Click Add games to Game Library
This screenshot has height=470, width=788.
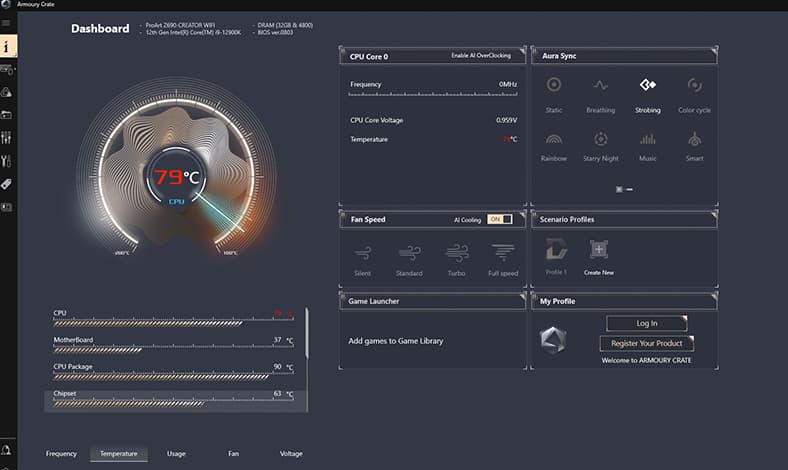point(396,341)
